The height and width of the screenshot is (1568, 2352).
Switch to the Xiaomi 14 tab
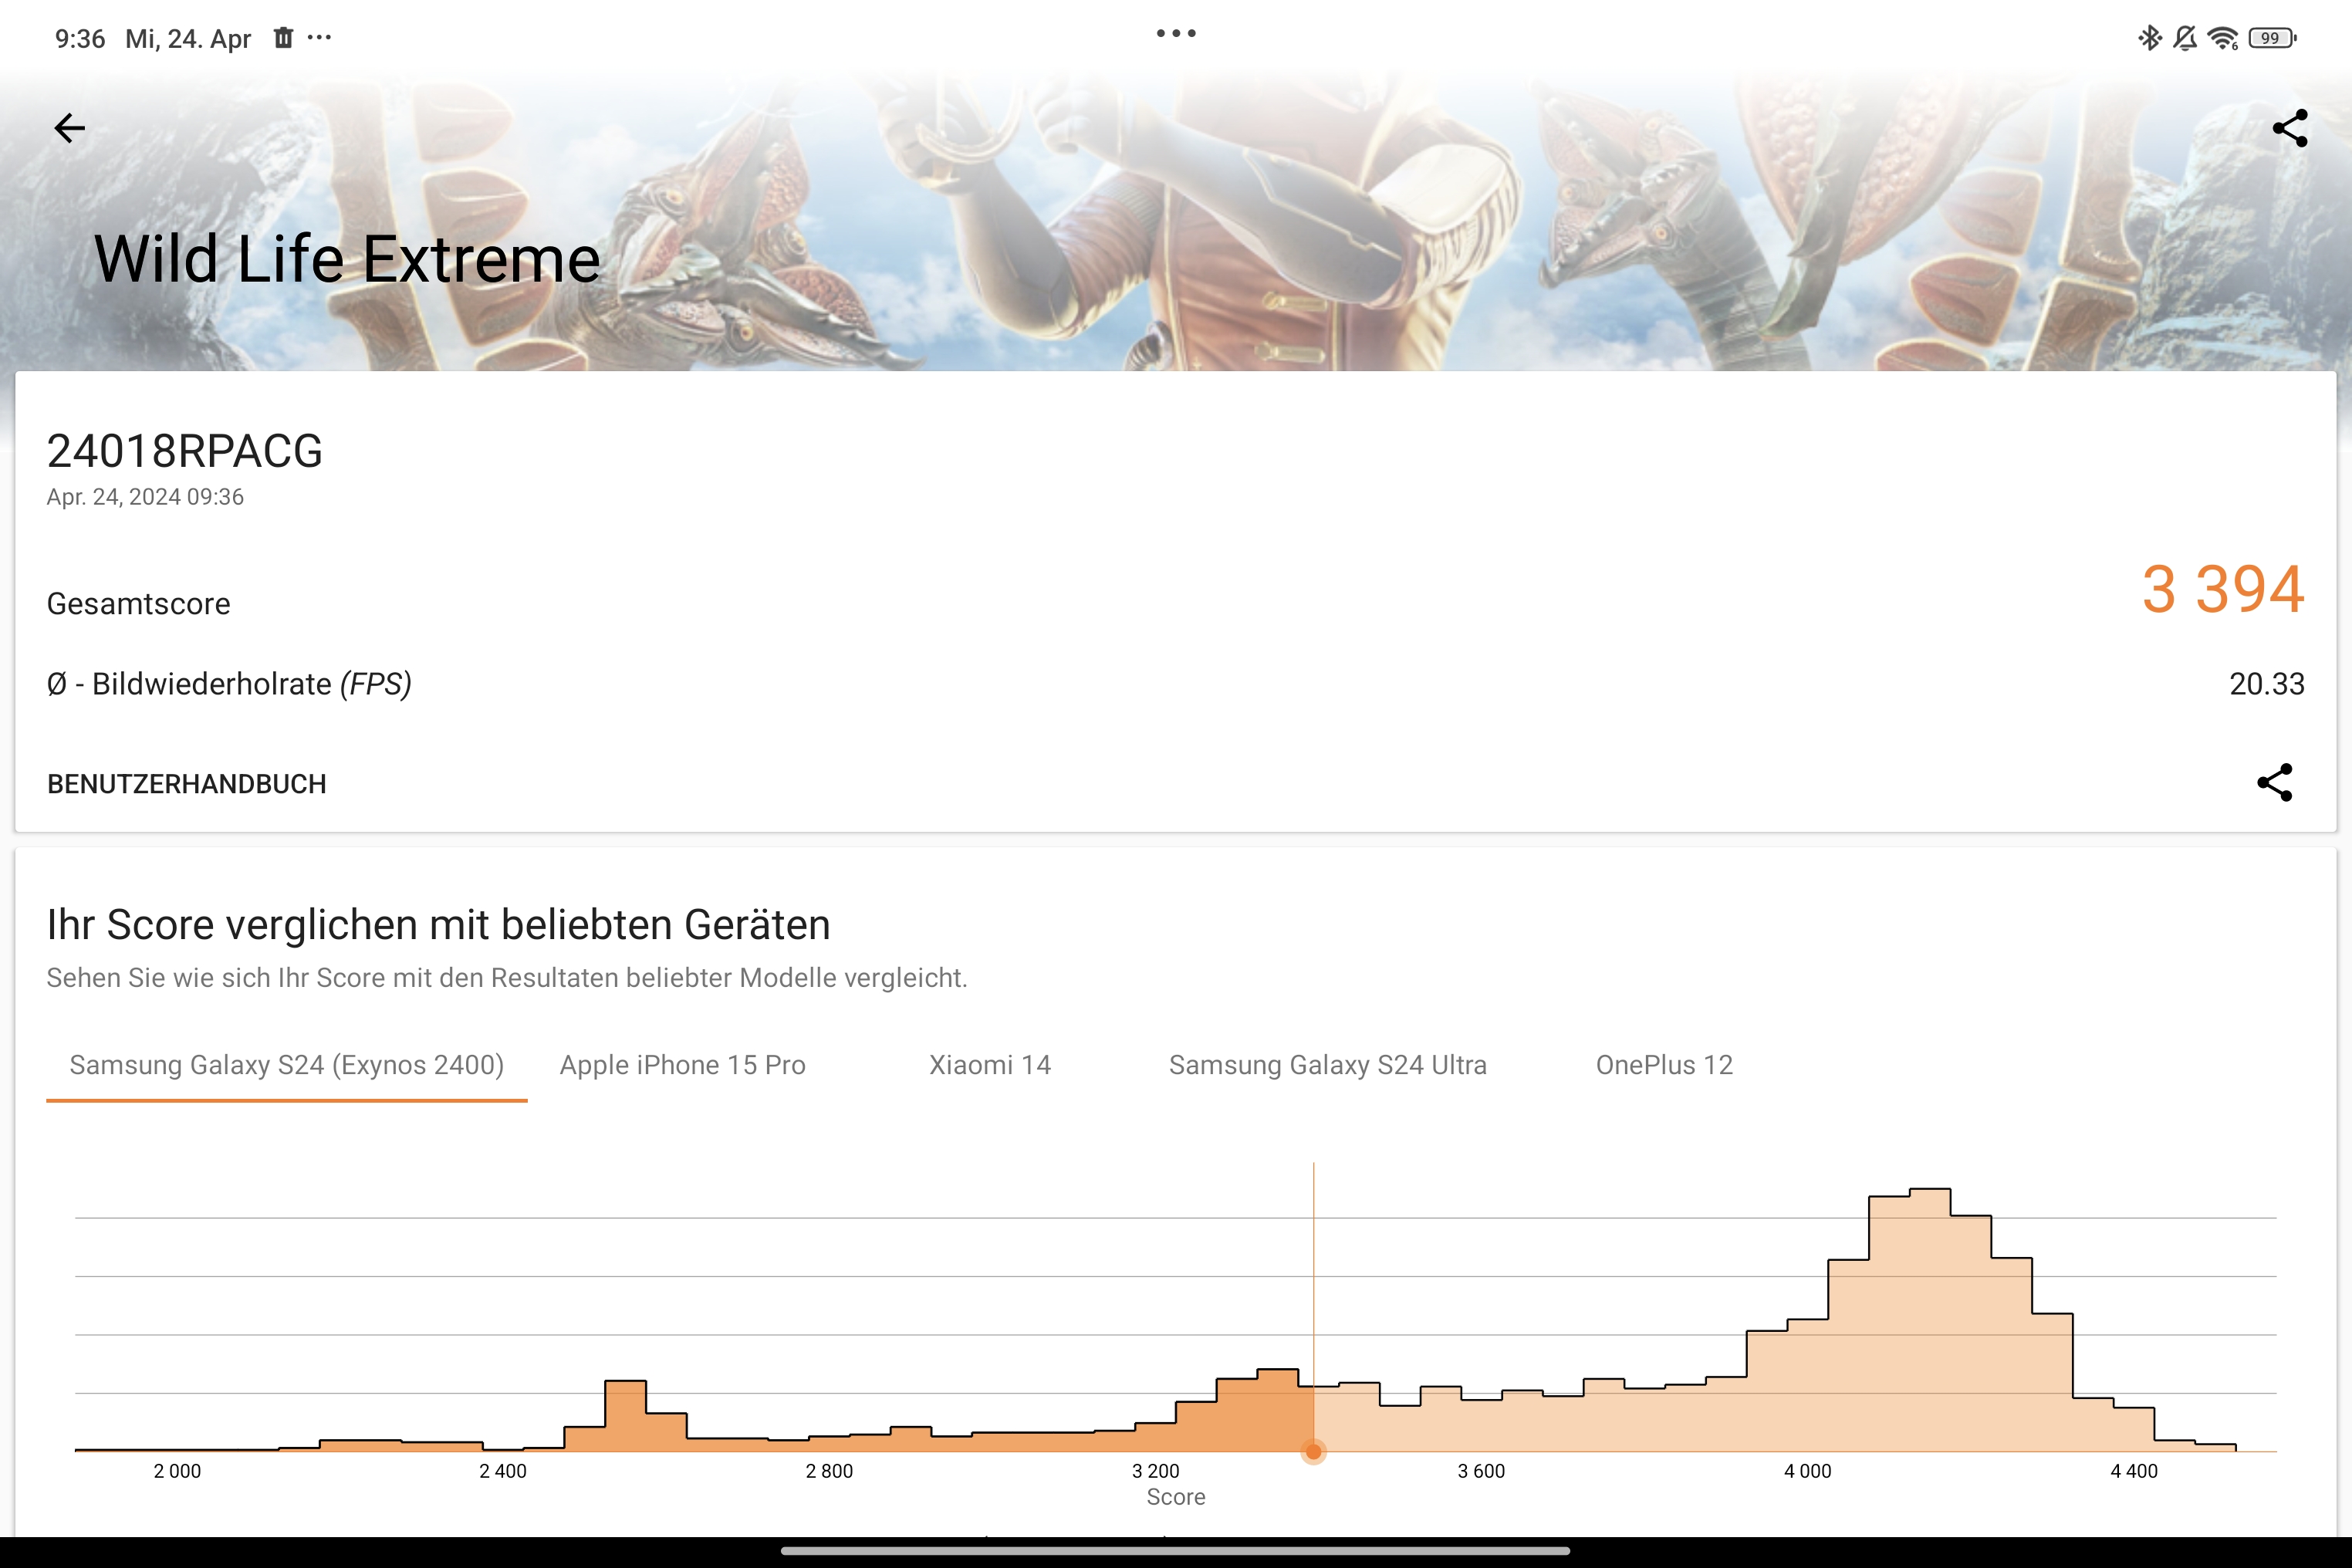click(x=989, y=1065)
